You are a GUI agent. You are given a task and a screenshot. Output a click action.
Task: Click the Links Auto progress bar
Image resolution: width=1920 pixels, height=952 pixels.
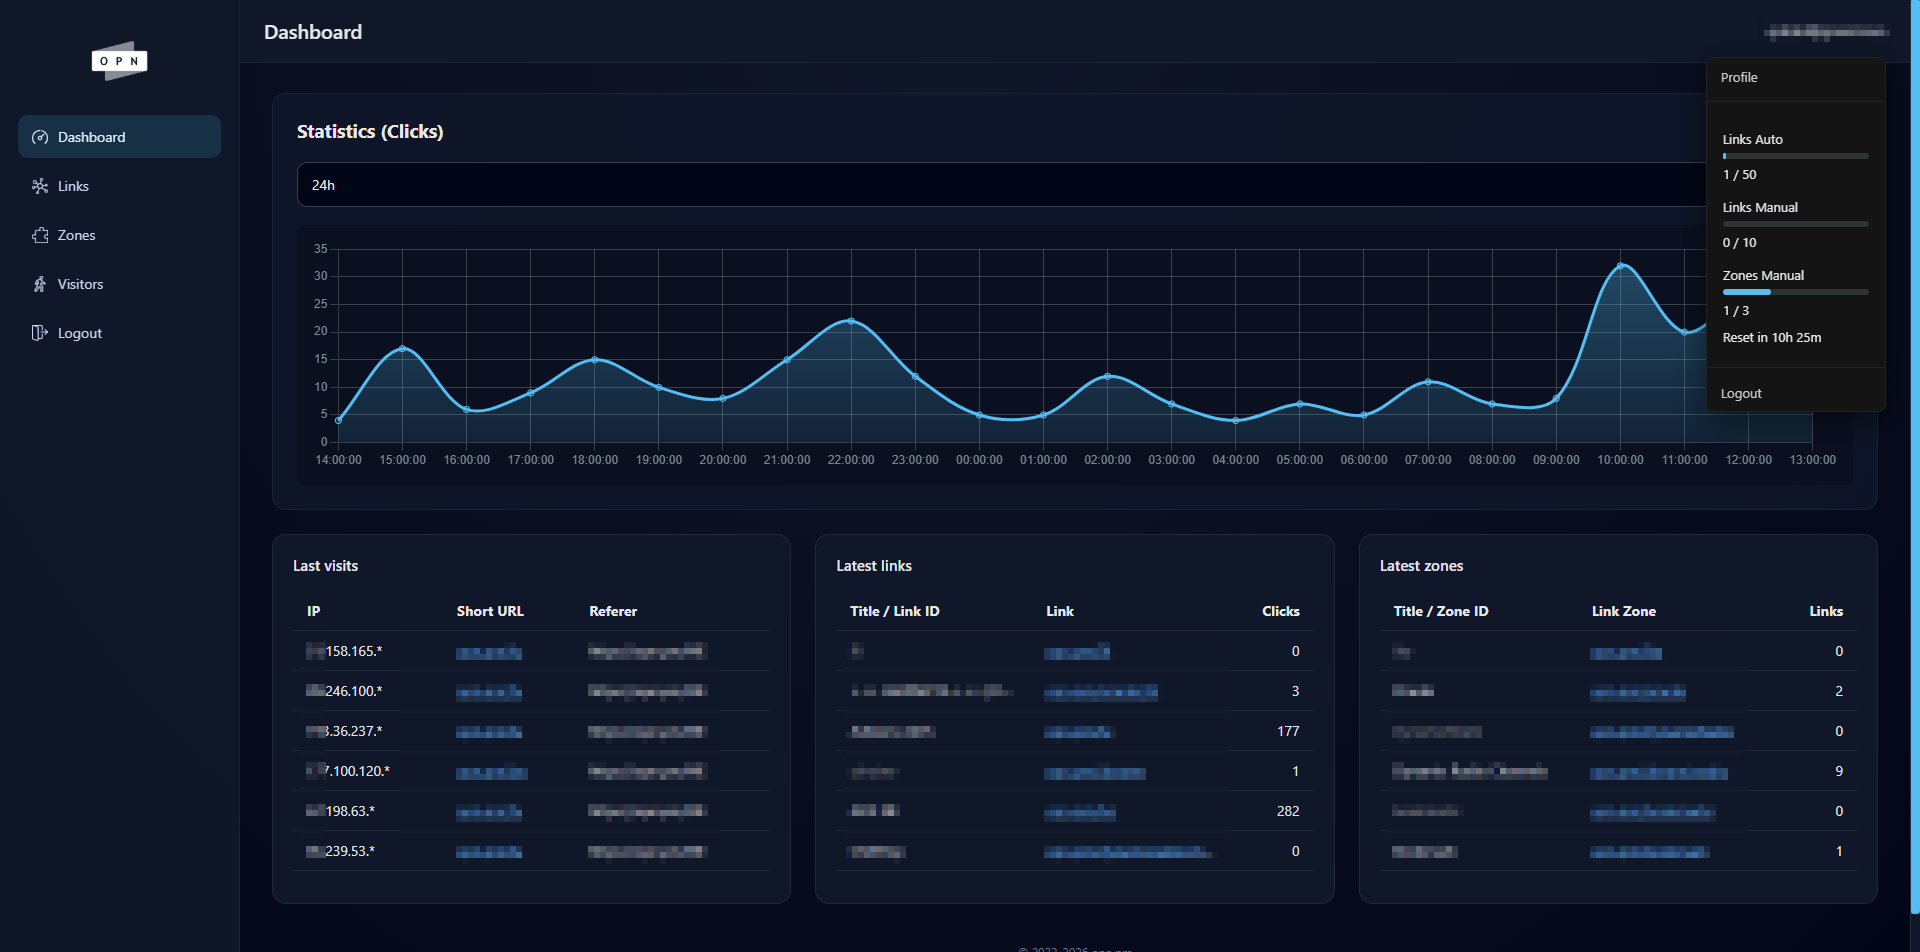click(x=1795, y=156)
